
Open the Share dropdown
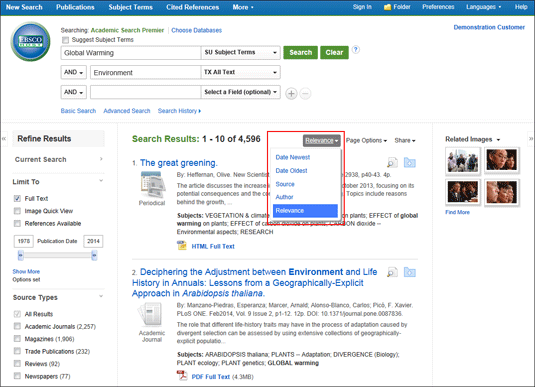405,141
